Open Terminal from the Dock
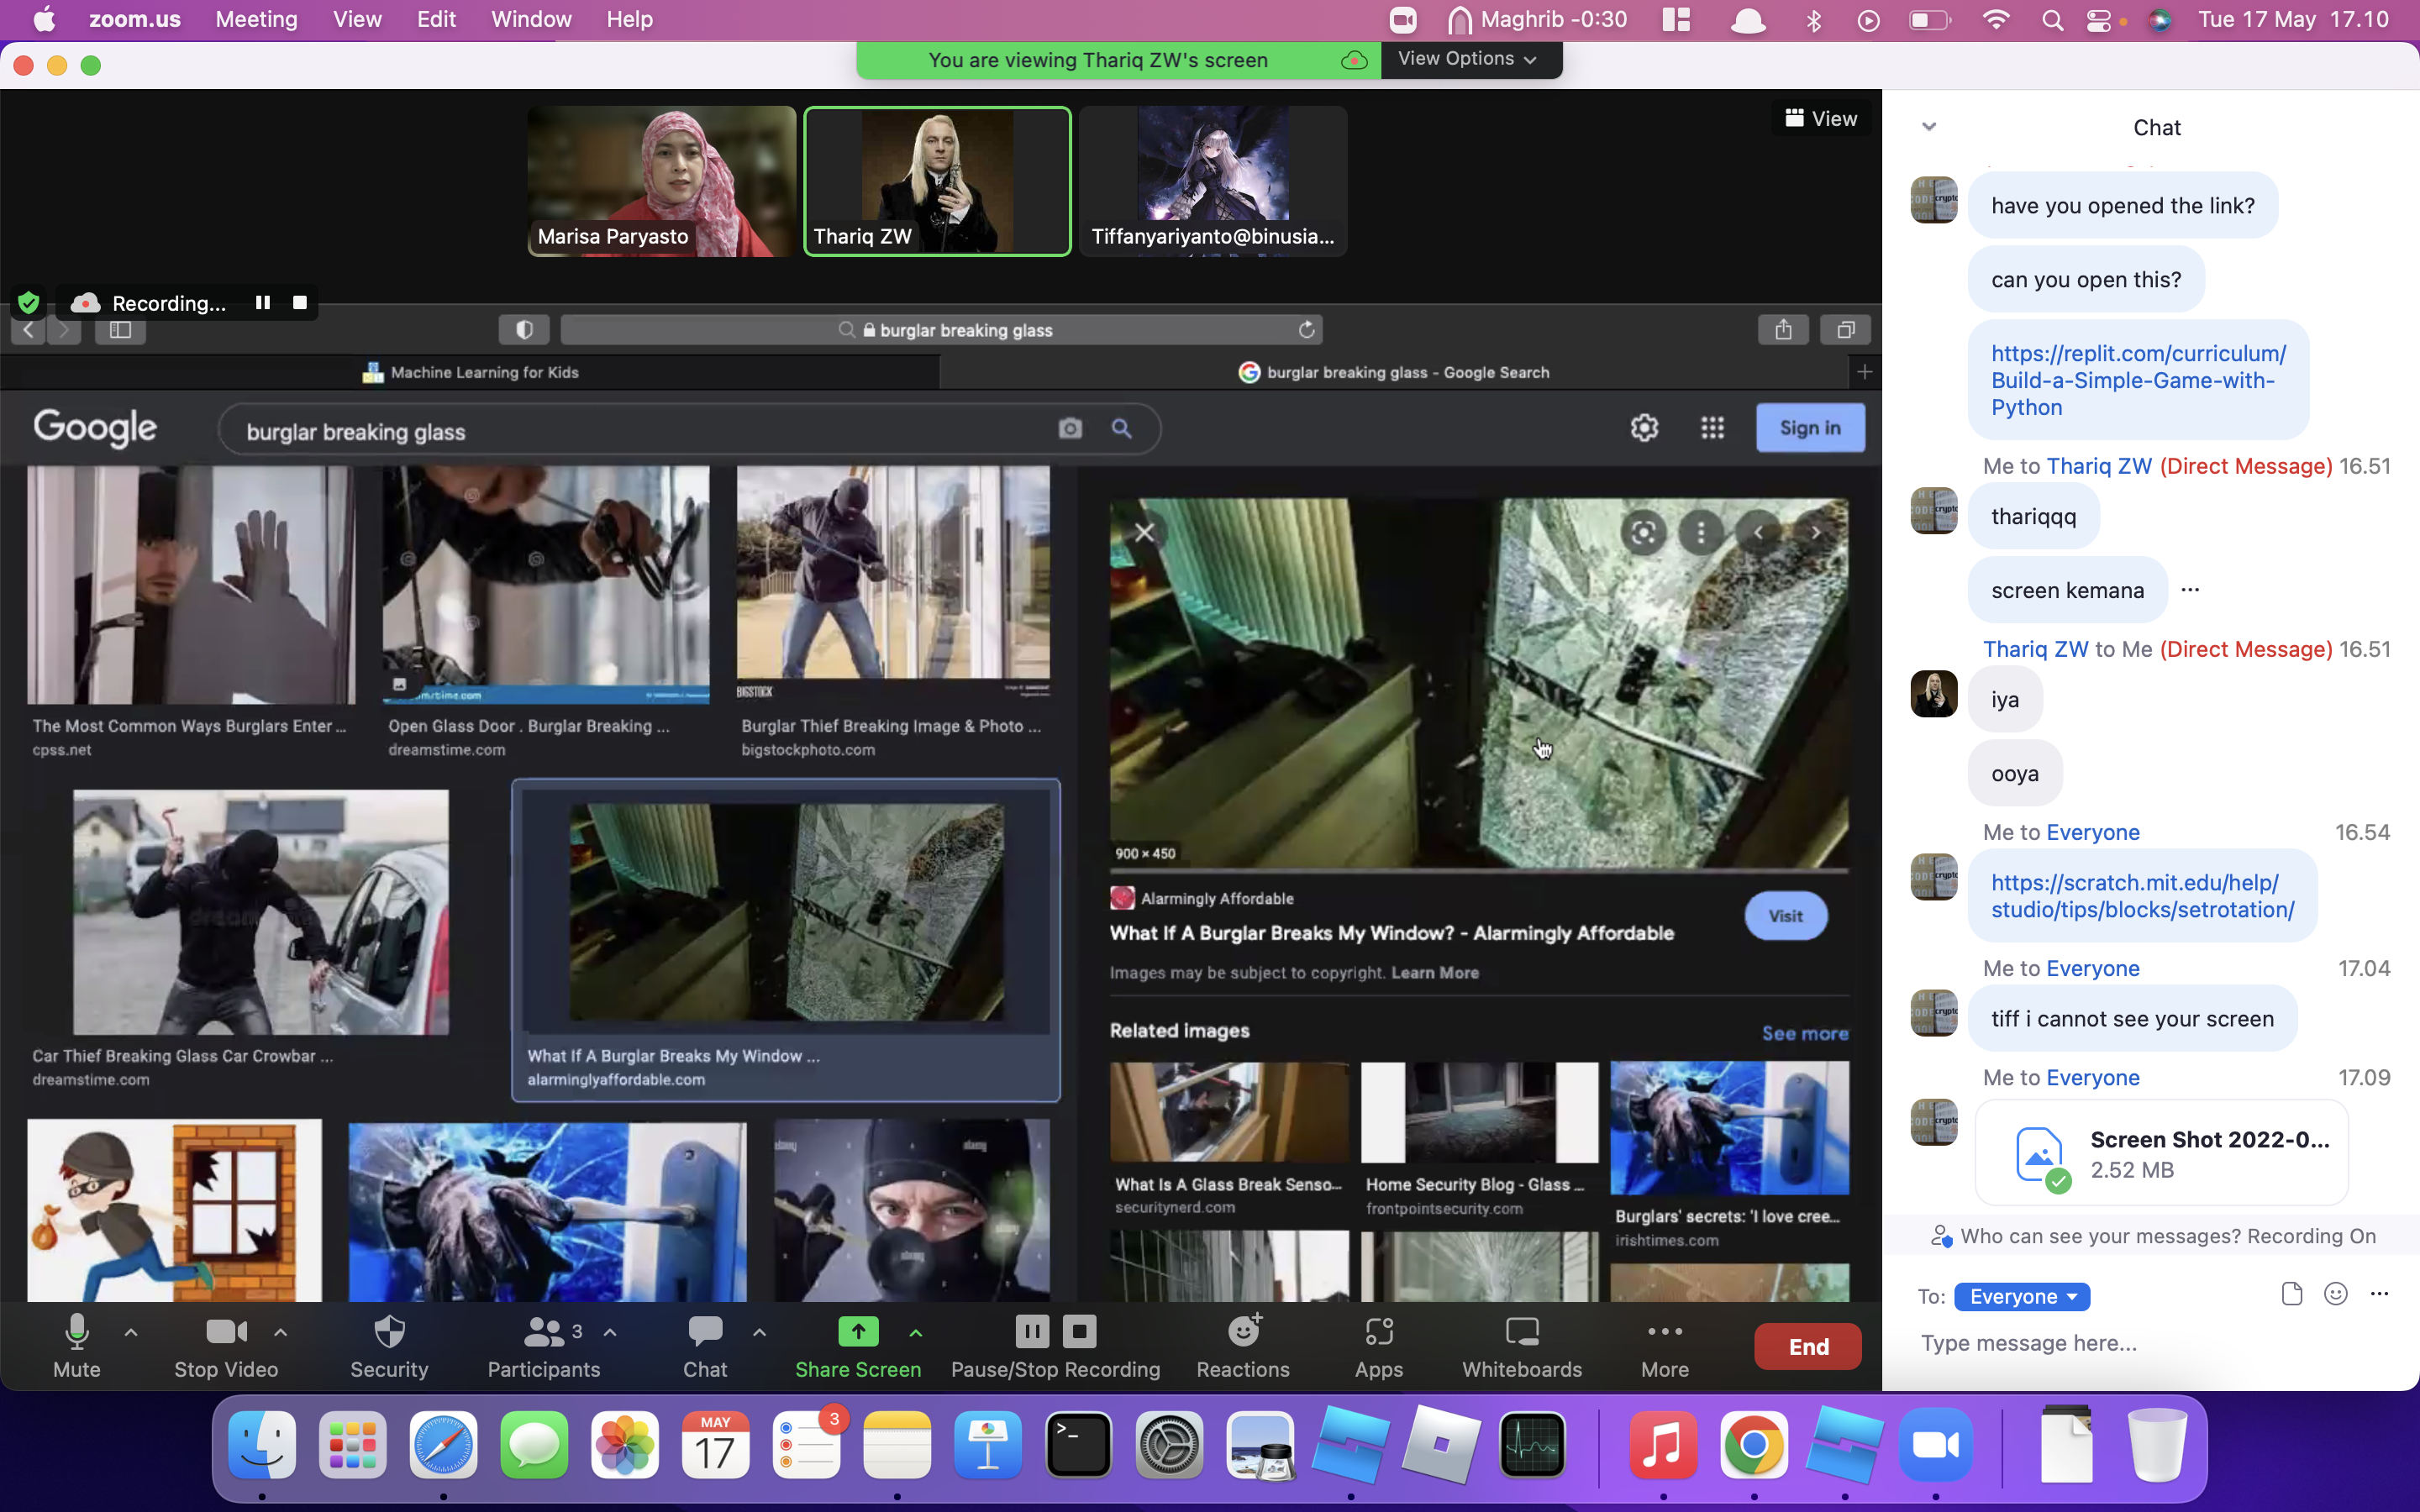2420x1512 pixels. (1078, 1445)
